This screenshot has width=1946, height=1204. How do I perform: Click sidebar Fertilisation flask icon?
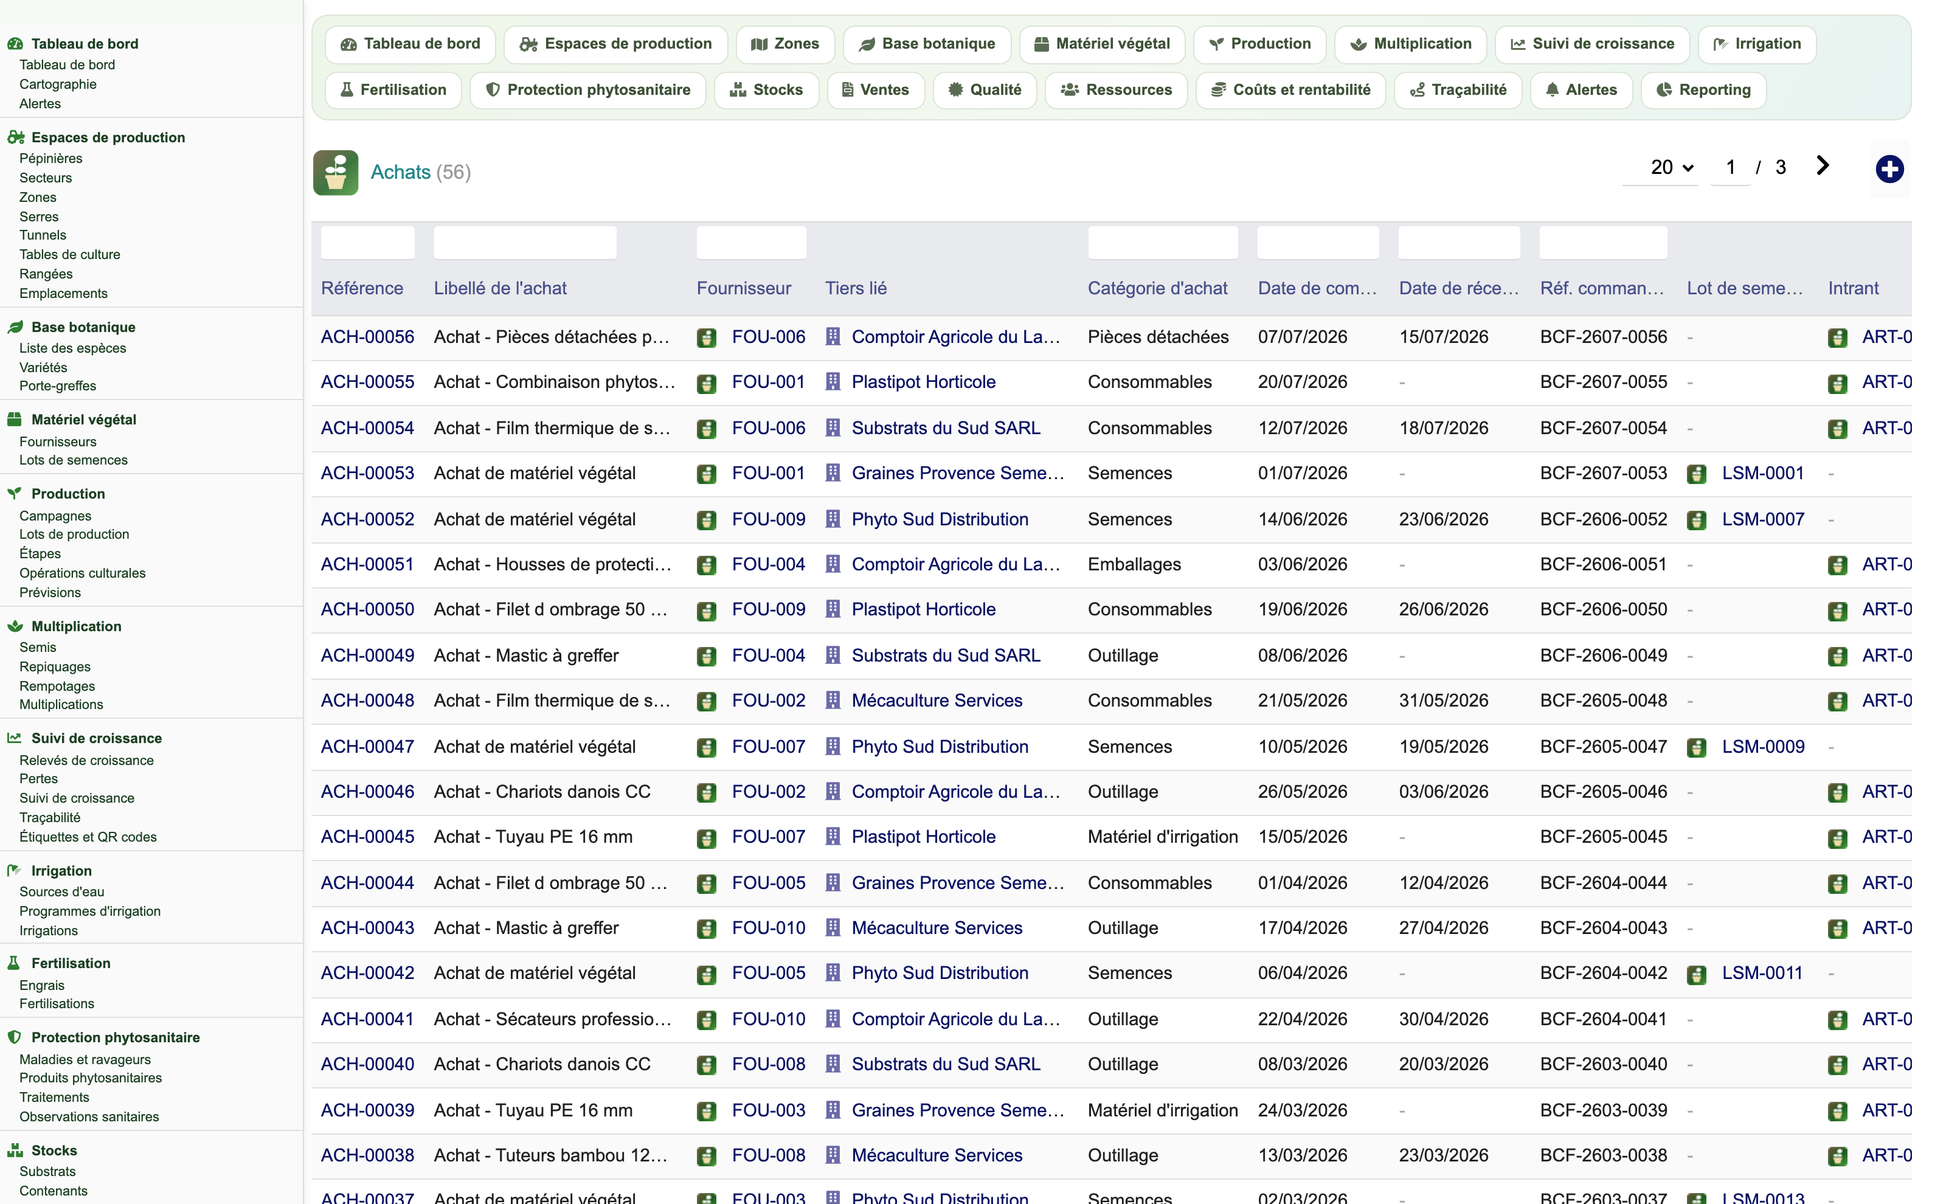click(15, 963)
